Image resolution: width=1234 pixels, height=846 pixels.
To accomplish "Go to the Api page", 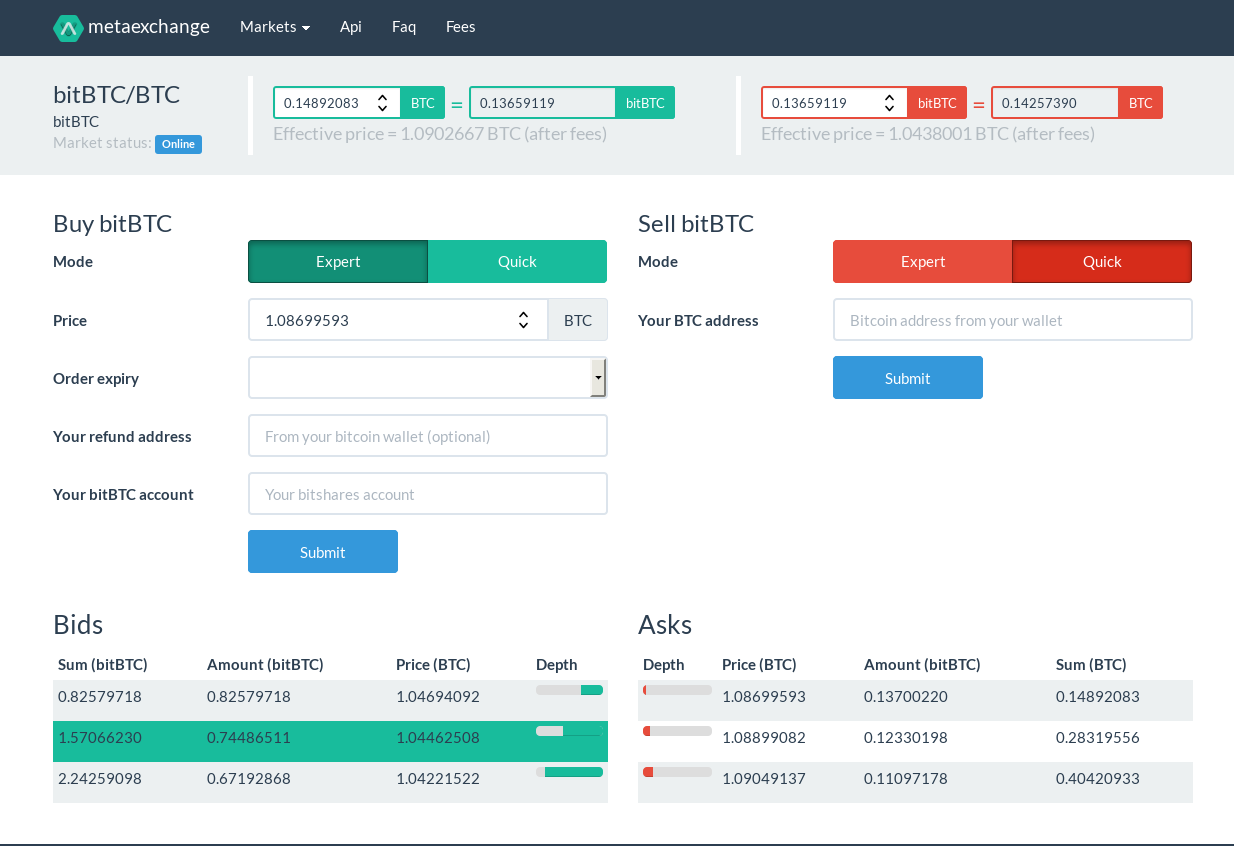I will point(351,27).
